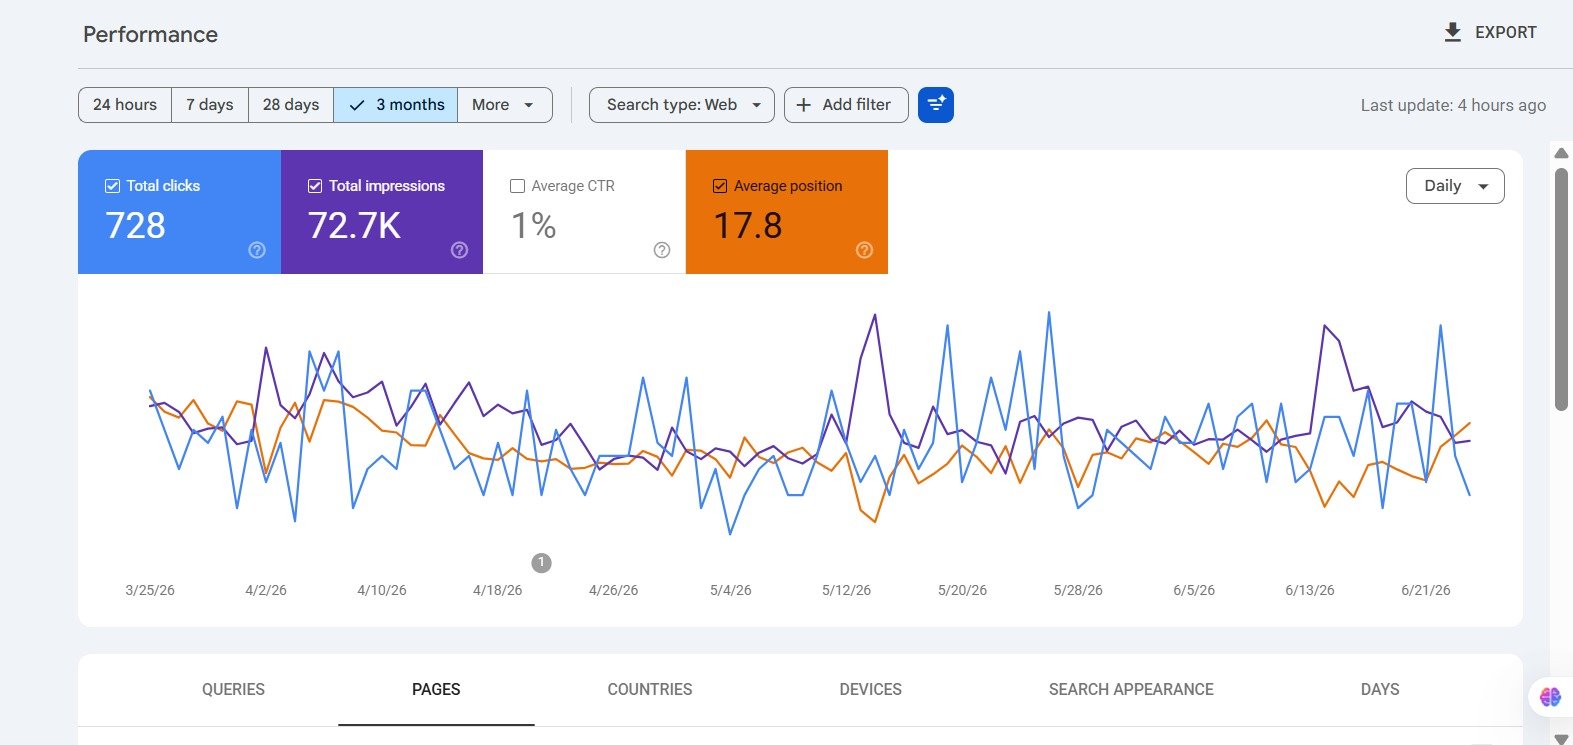The width and height of the screenshot is (1573, 745).
Task: Click the 6/13/26 date axis label
Action: 1310,590
